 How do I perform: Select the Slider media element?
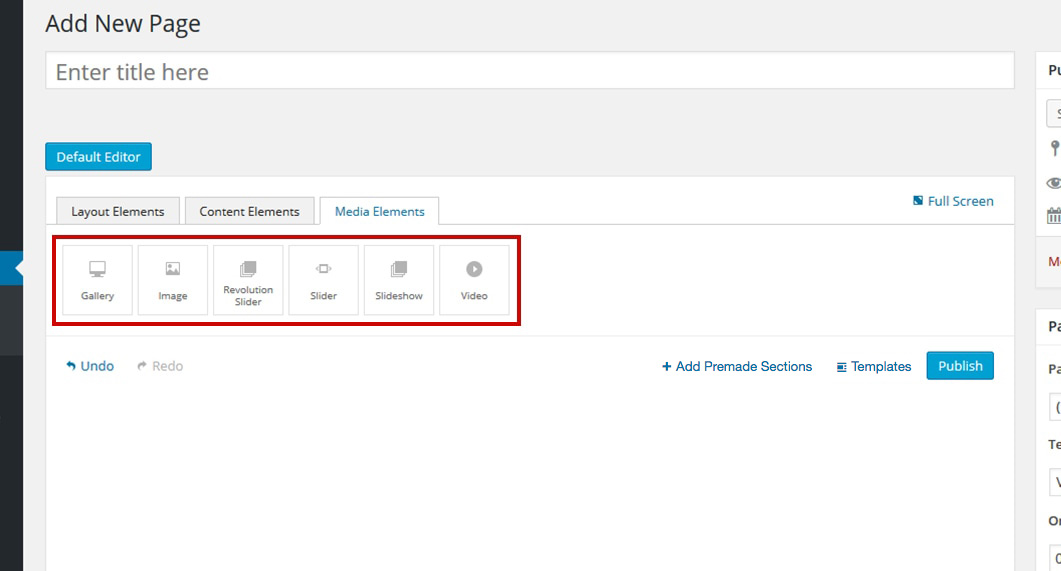tap(323, 280)
